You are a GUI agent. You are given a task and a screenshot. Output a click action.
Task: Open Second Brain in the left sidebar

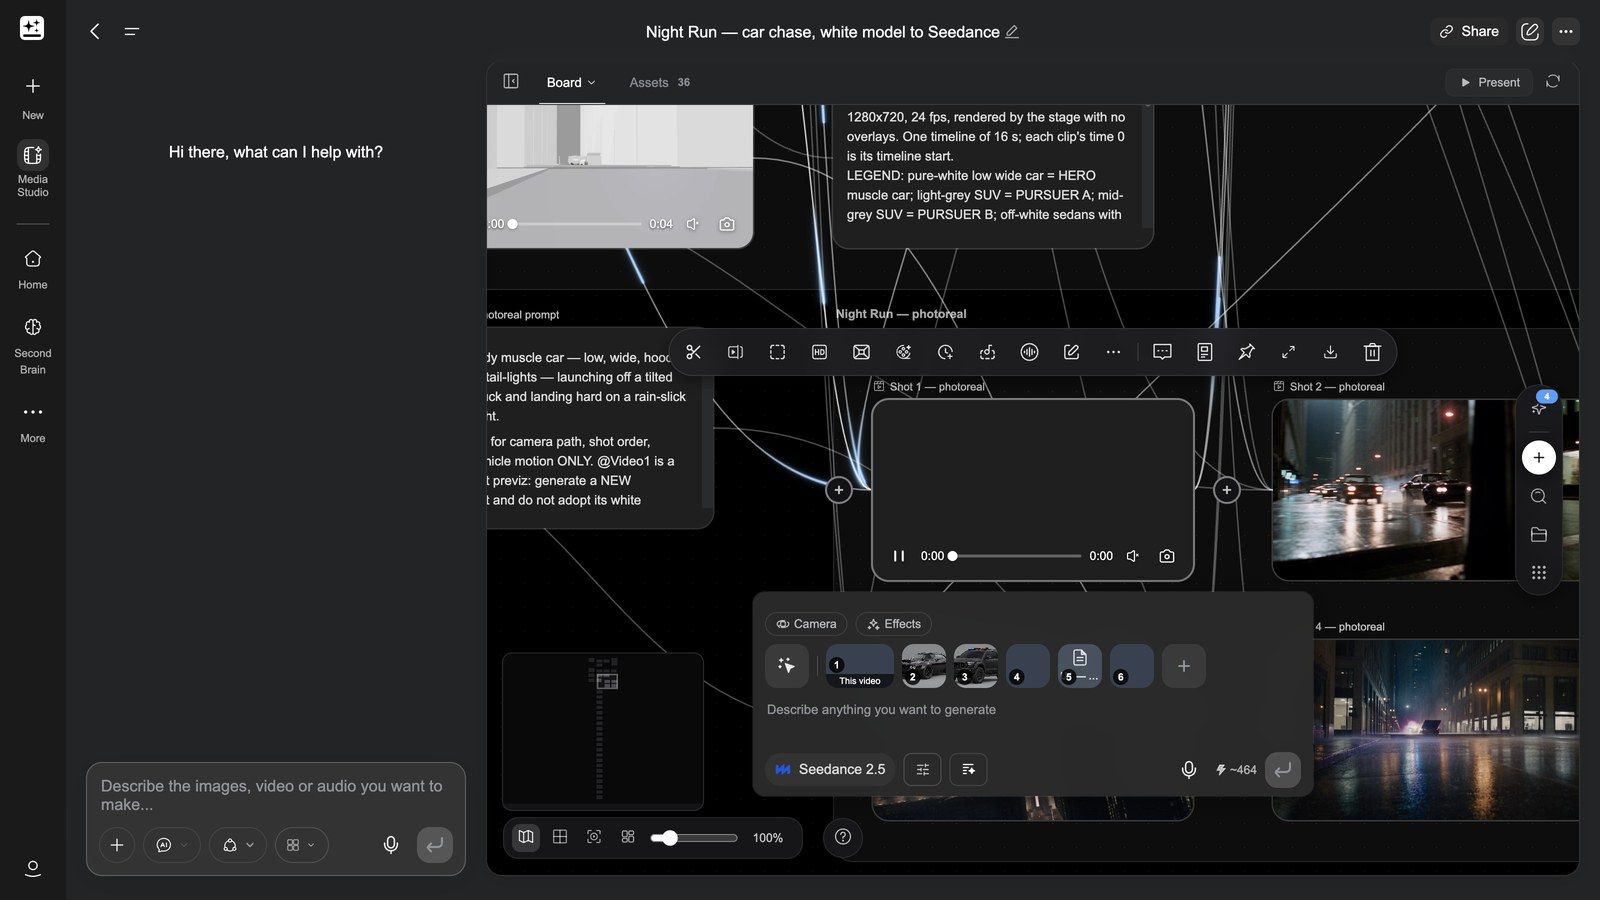click(33, 345)
